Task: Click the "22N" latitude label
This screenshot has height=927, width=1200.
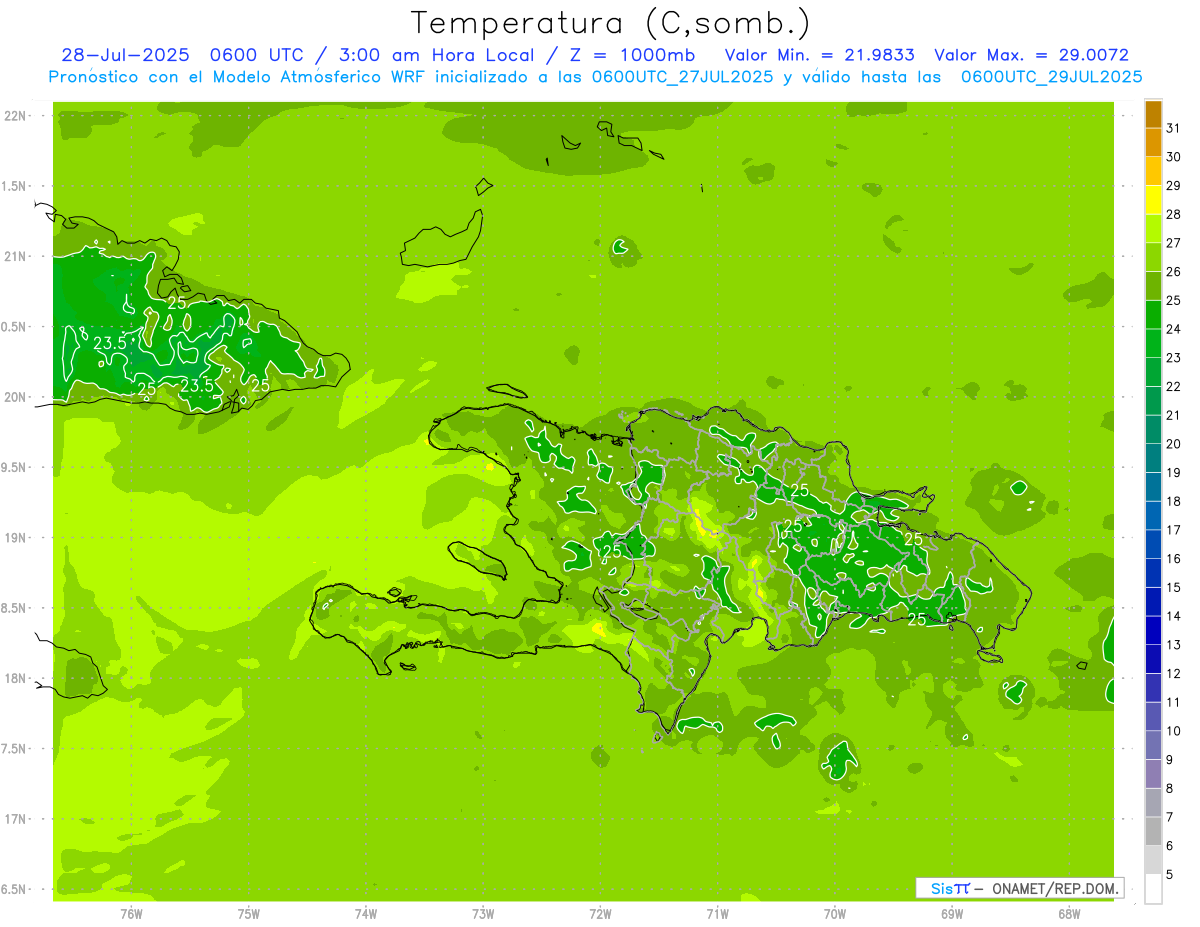Action: click(15, 116)
